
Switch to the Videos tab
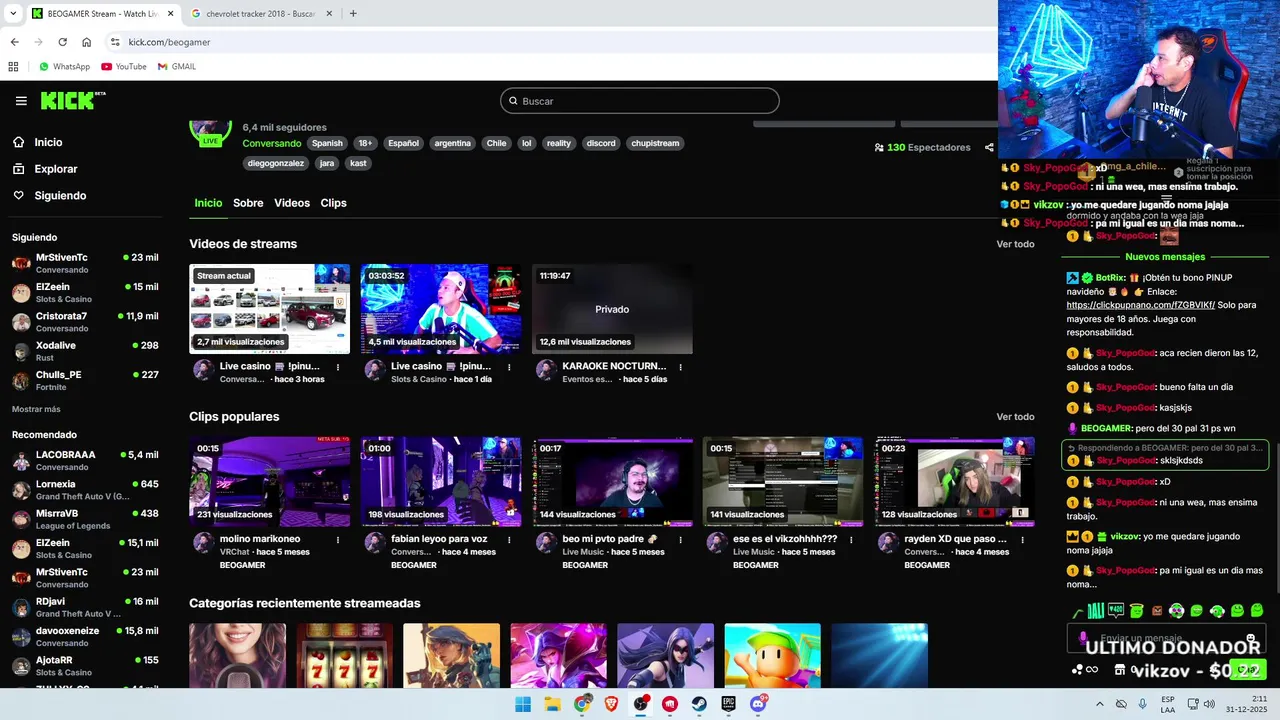pyautogui.click(x=292, y=203)
